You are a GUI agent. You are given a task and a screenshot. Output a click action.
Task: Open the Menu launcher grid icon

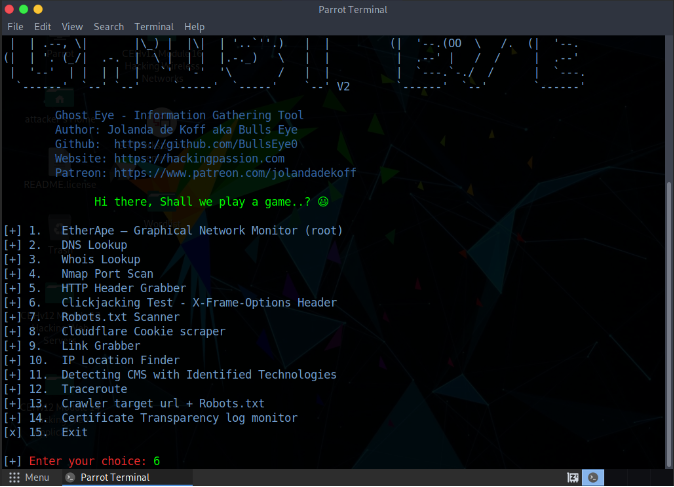coord(14,478)
